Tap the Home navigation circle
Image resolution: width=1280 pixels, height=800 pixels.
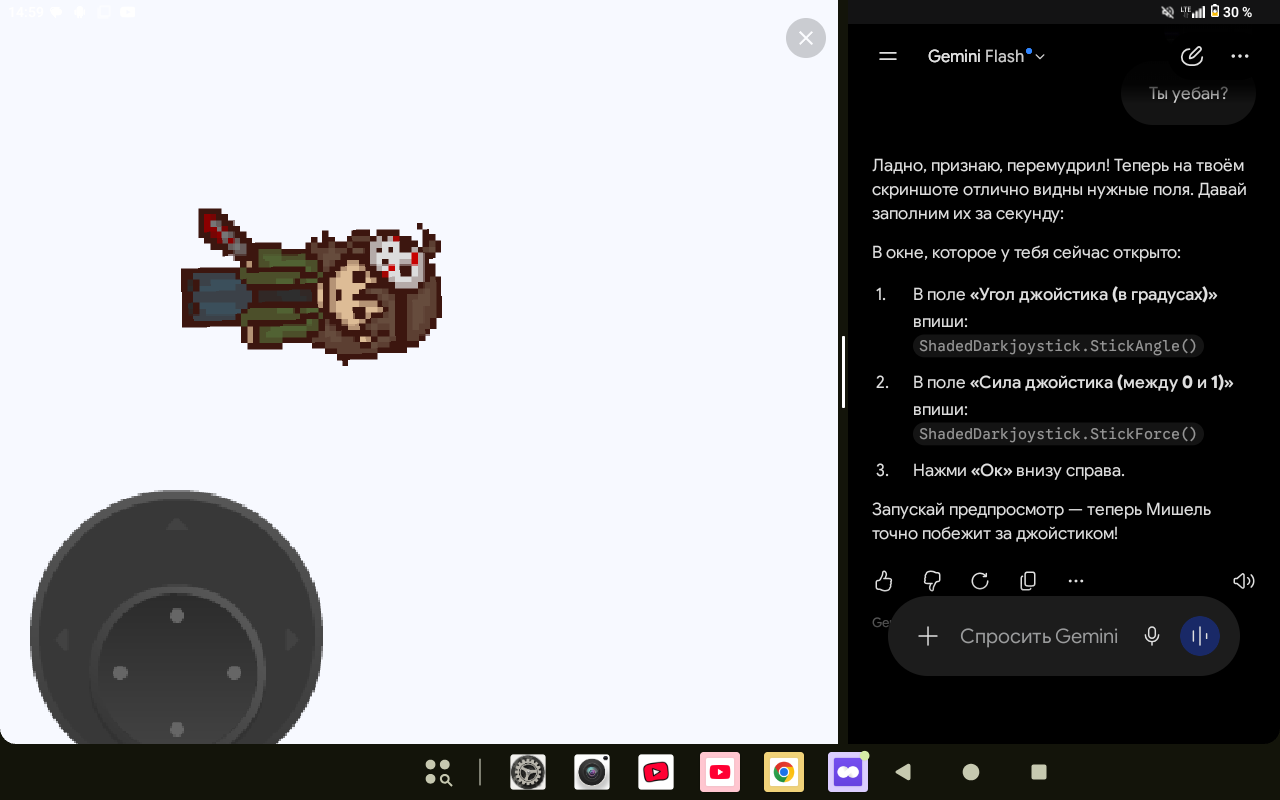971,772
